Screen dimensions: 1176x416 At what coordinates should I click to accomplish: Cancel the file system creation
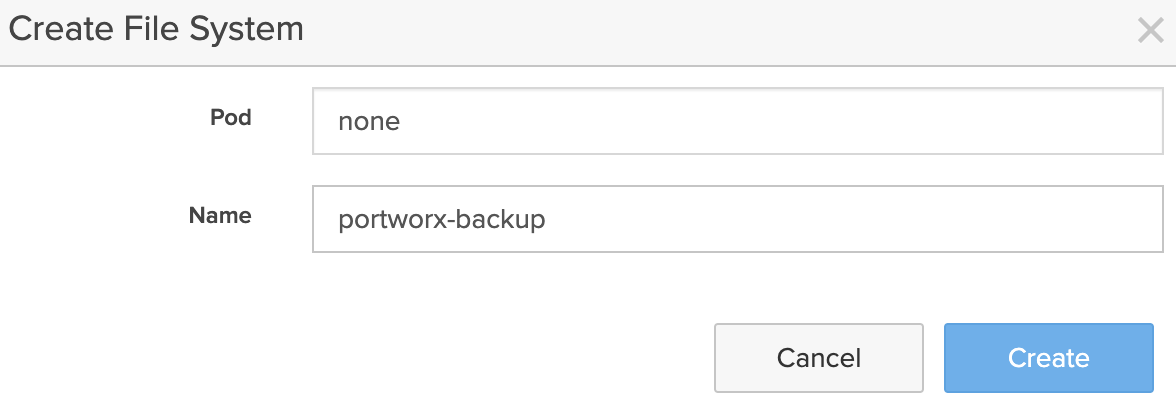tap(818, 358)
